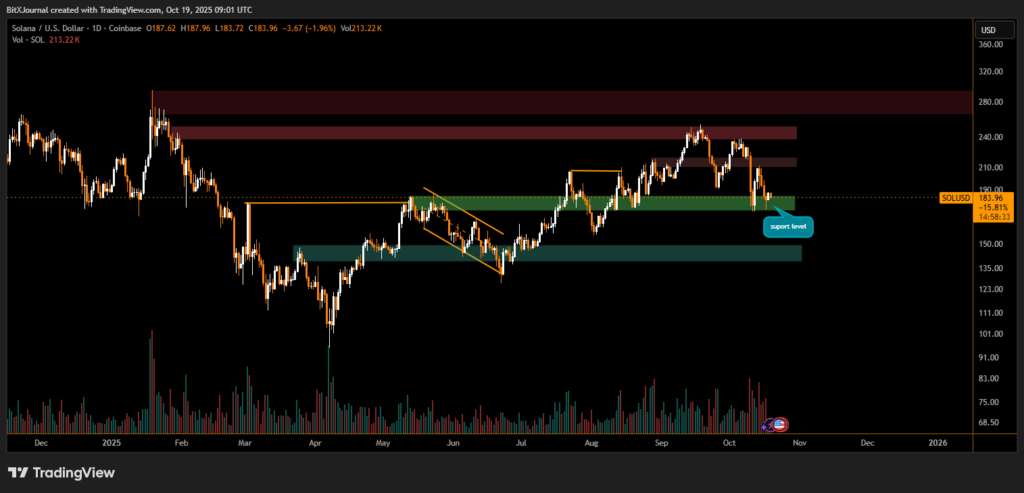Click the 2025 label on time axis

(x=110, y=441)
